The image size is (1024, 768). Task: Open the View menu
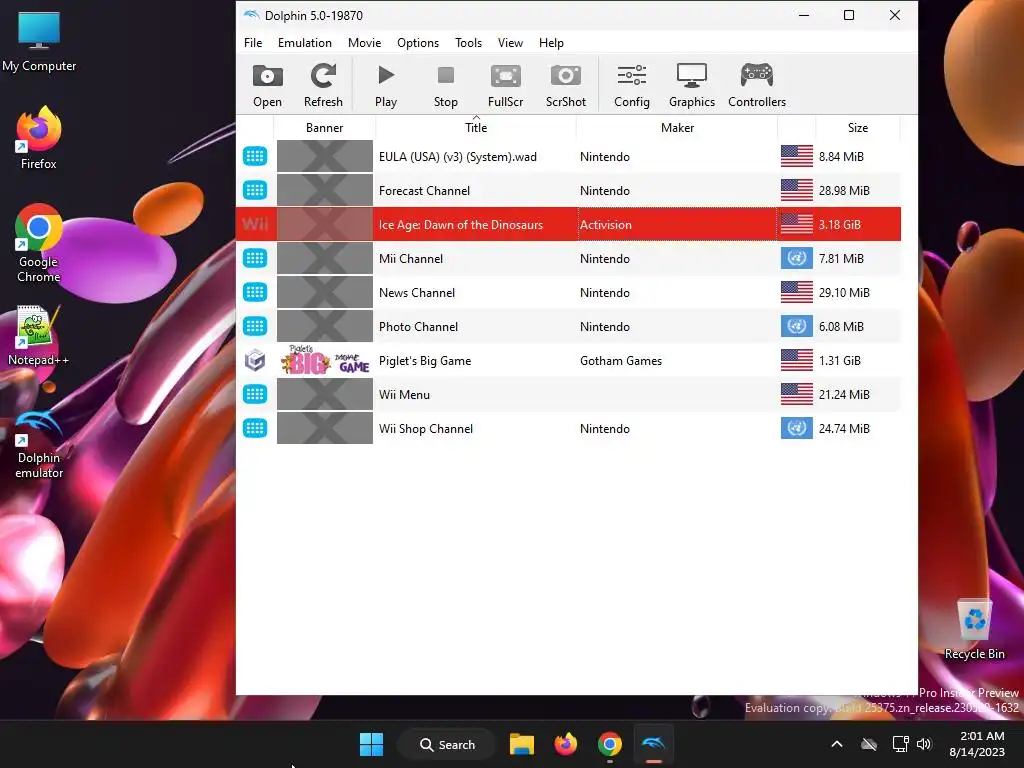coord(510,42)
